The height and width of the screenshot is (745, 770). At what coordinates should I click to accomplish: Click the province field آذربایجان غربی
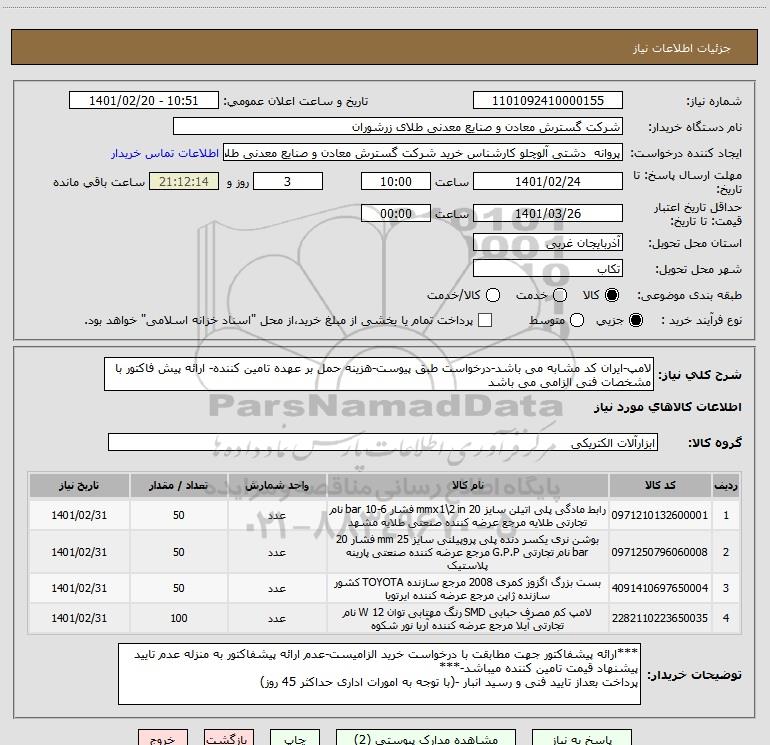point(548,243)
